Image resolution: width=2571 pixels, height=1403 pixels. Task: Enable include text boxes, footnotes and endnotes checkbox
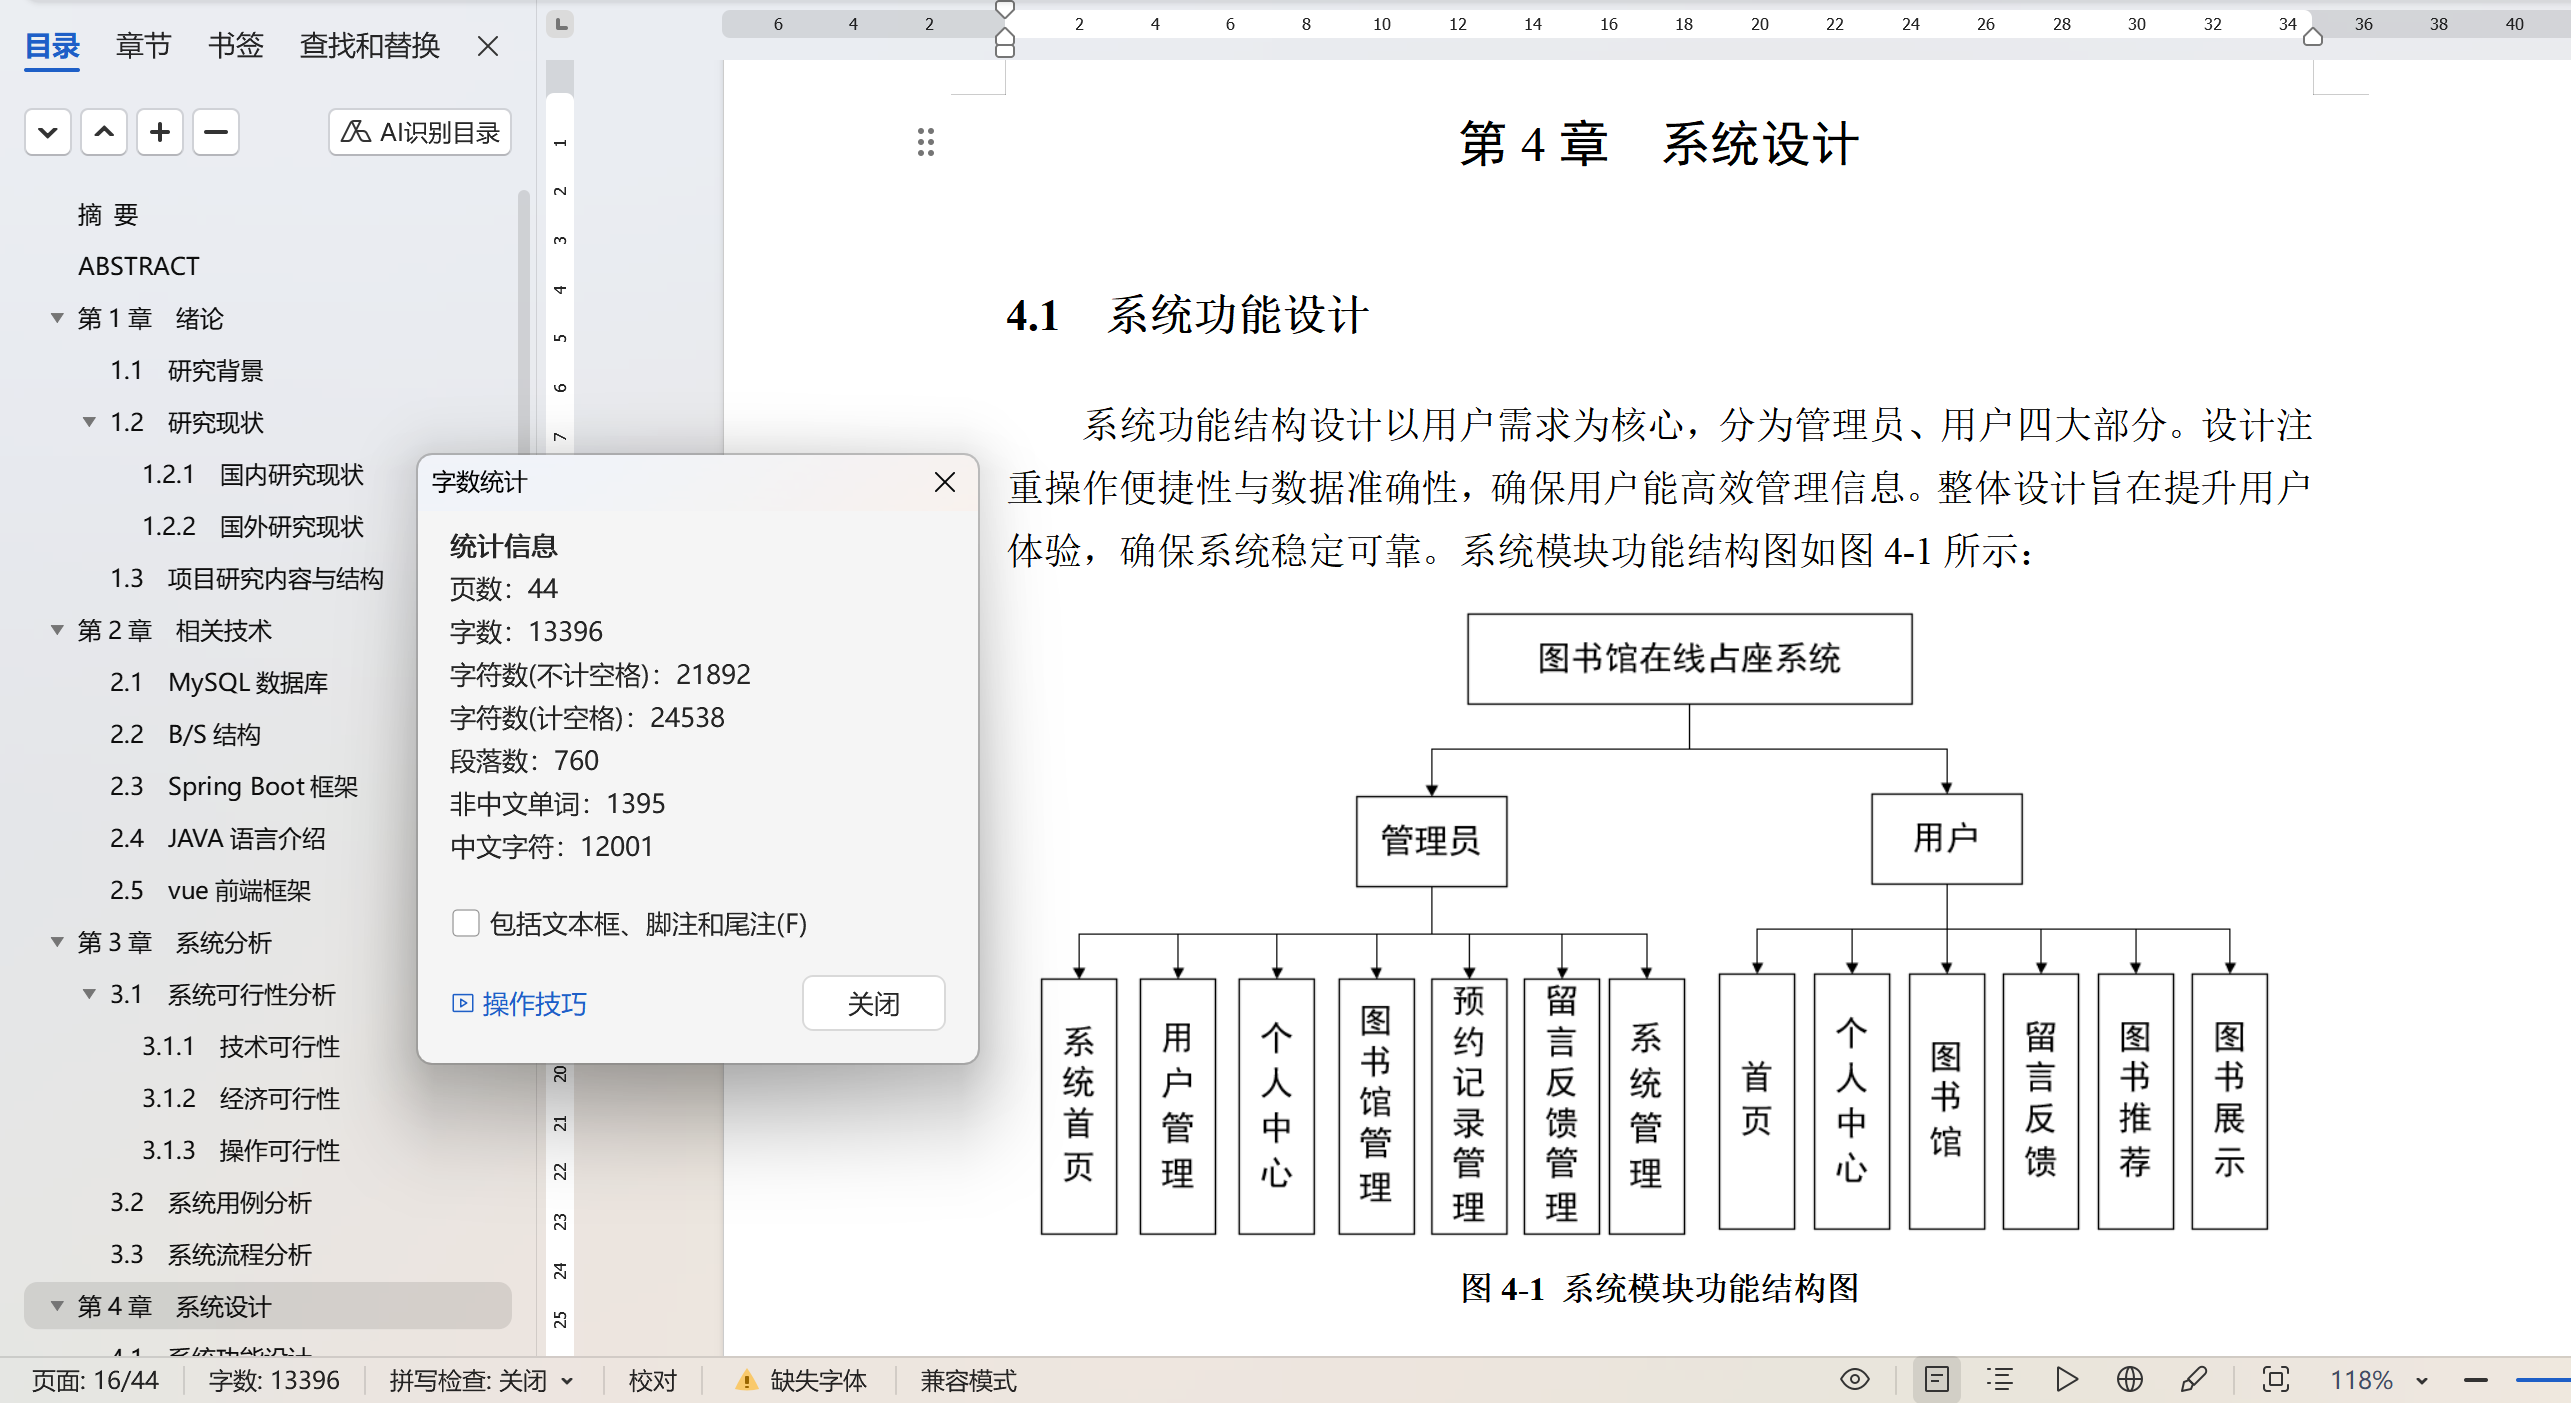coord(466,923)
